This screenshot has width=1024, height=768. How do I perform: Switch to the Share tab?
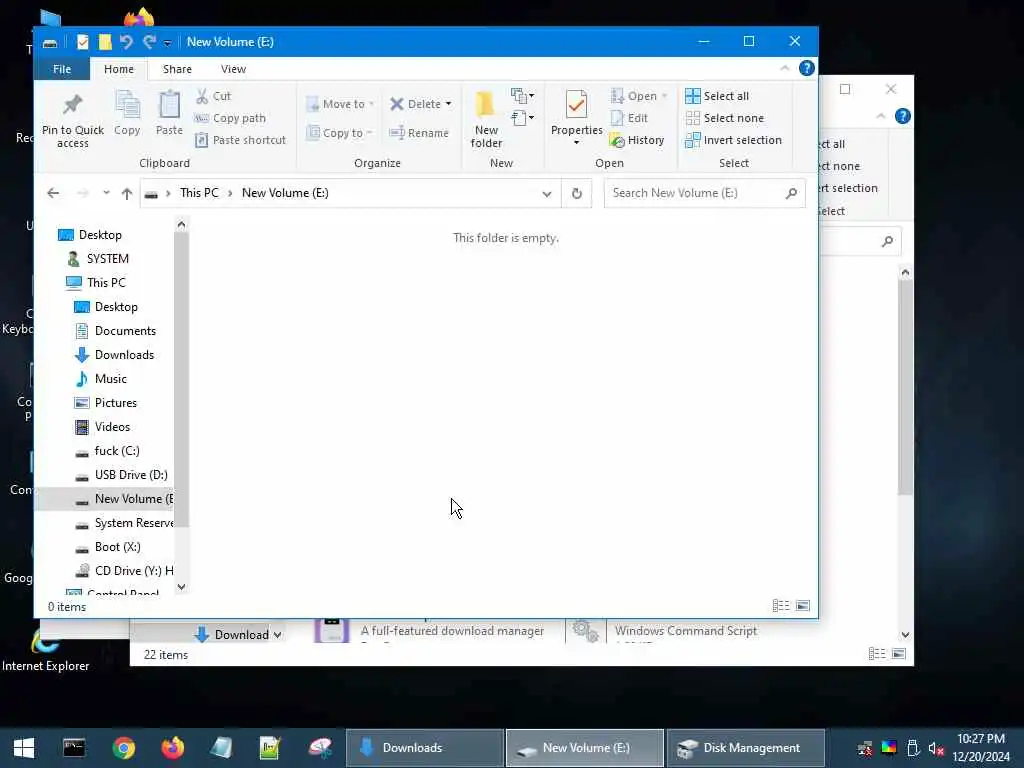(177, 69)
